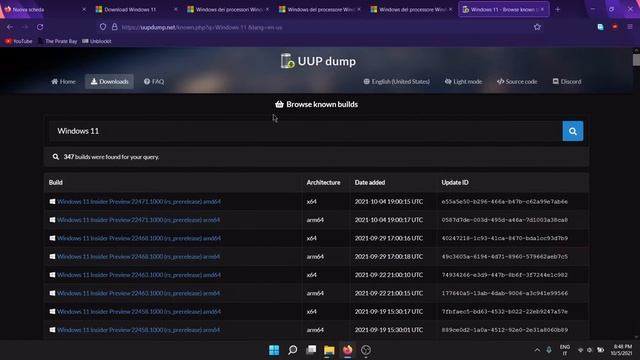Open build 22458.1000 amd64 link
640x360 pixels.
(x=139, y=312)
